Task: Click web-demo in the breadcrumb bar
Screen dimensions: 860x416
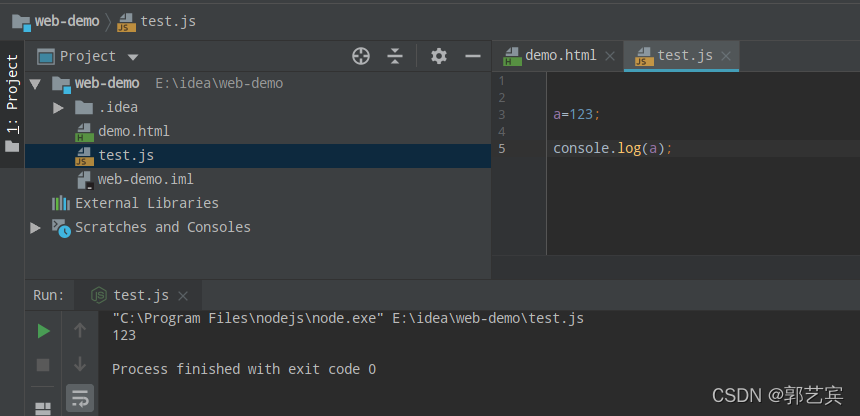Action: click(67, 21)
